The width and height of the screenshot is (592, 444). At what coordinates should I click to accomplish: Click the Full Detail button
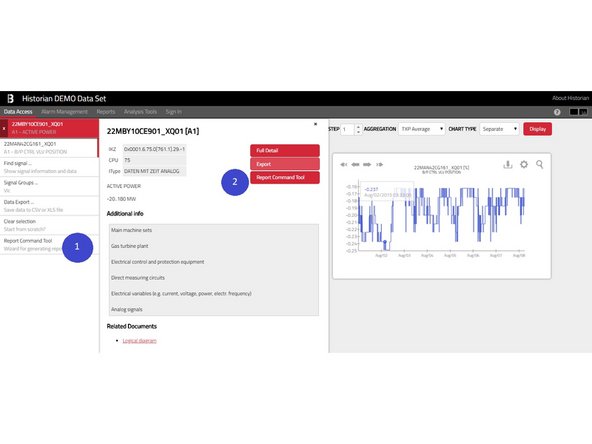[x=285, y=151]
